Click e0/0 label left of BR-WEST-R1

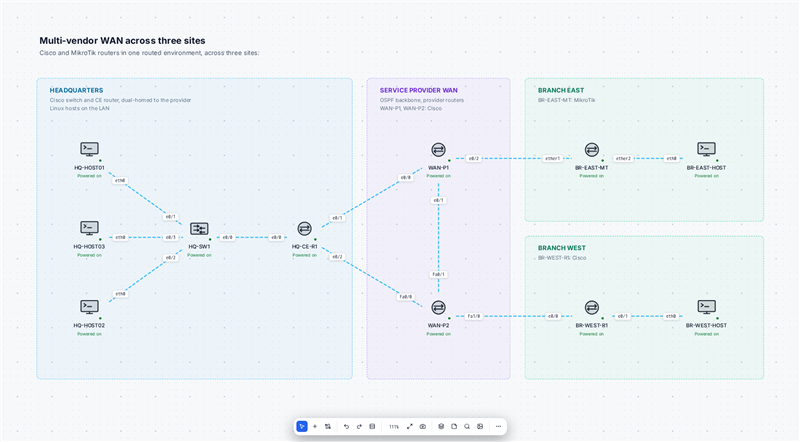(x=553, y=316)
